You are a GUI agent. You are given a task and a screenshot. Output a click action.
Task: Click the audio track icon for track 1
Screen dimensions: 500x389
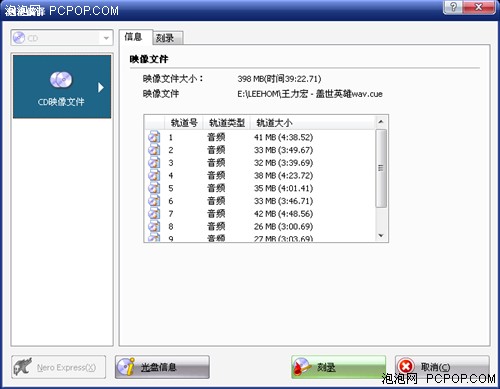click(154, 137)
